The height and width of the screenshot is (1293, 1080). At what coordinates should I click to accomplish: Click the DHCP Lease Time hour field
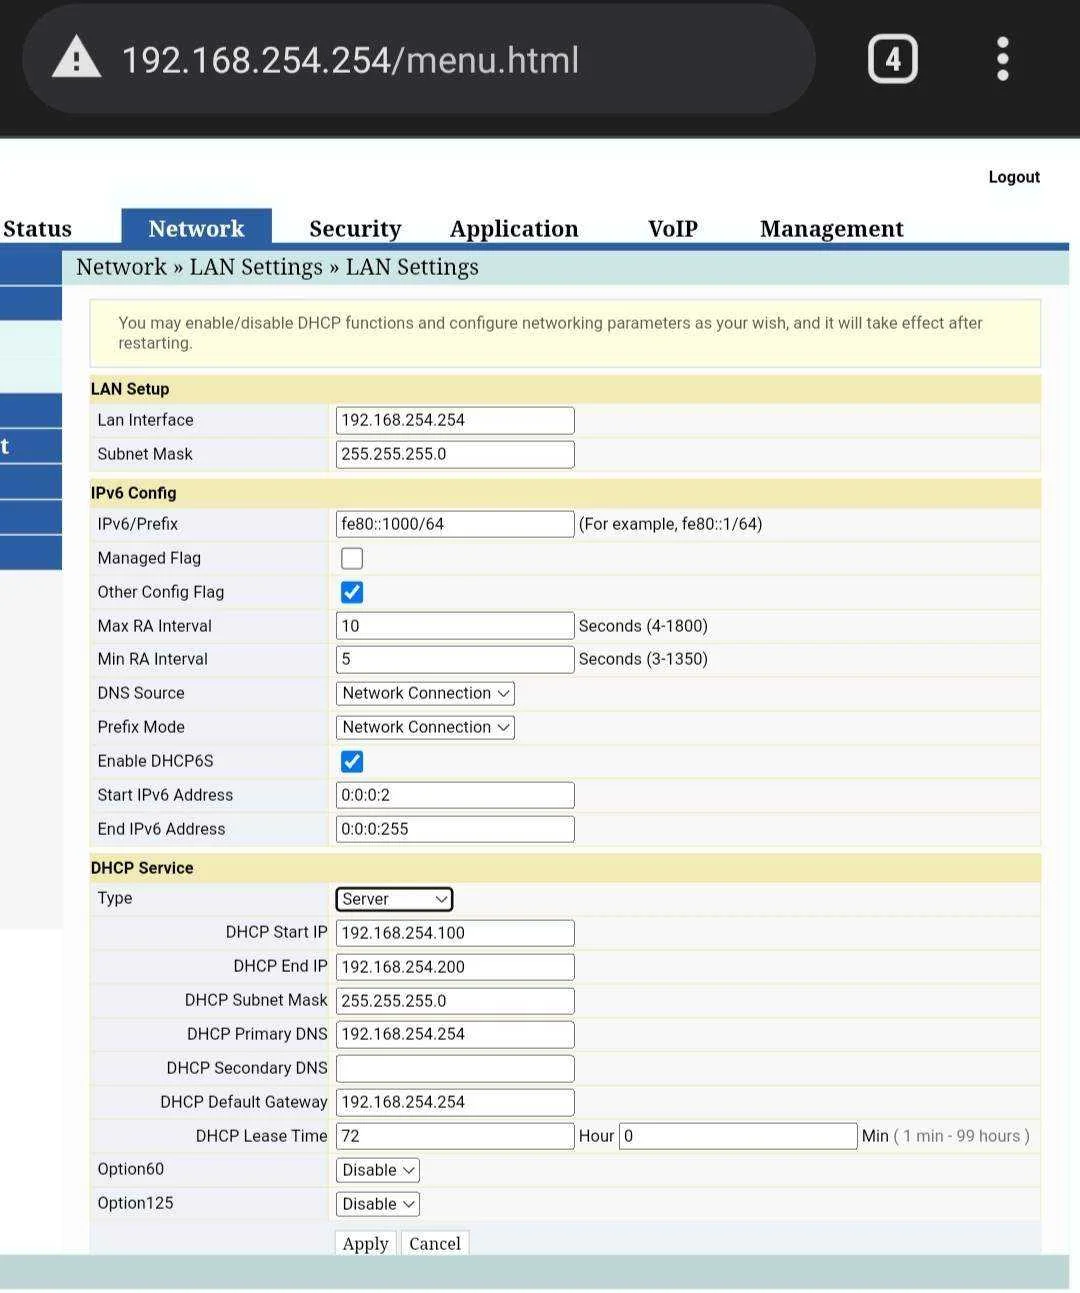[x=455, y=1136]
